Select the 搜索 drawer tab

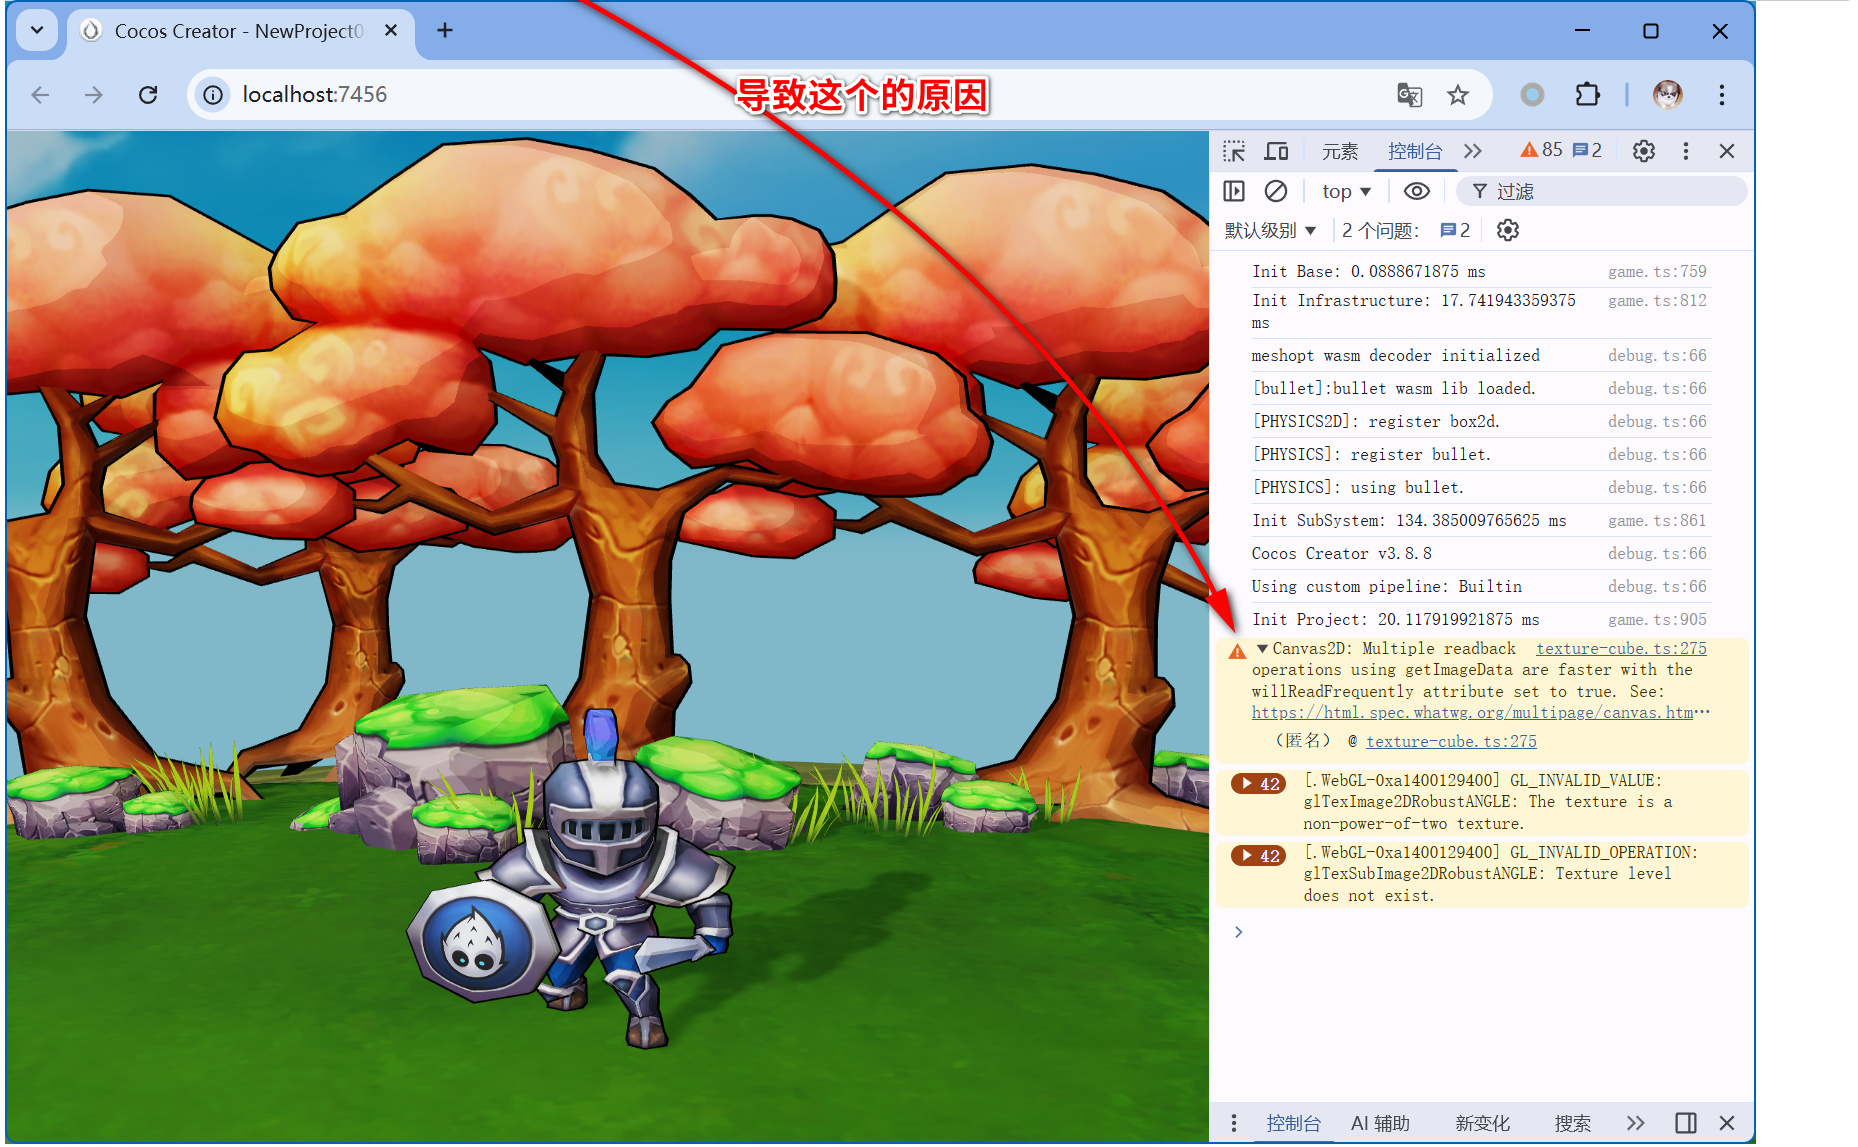[1572, 1123]
